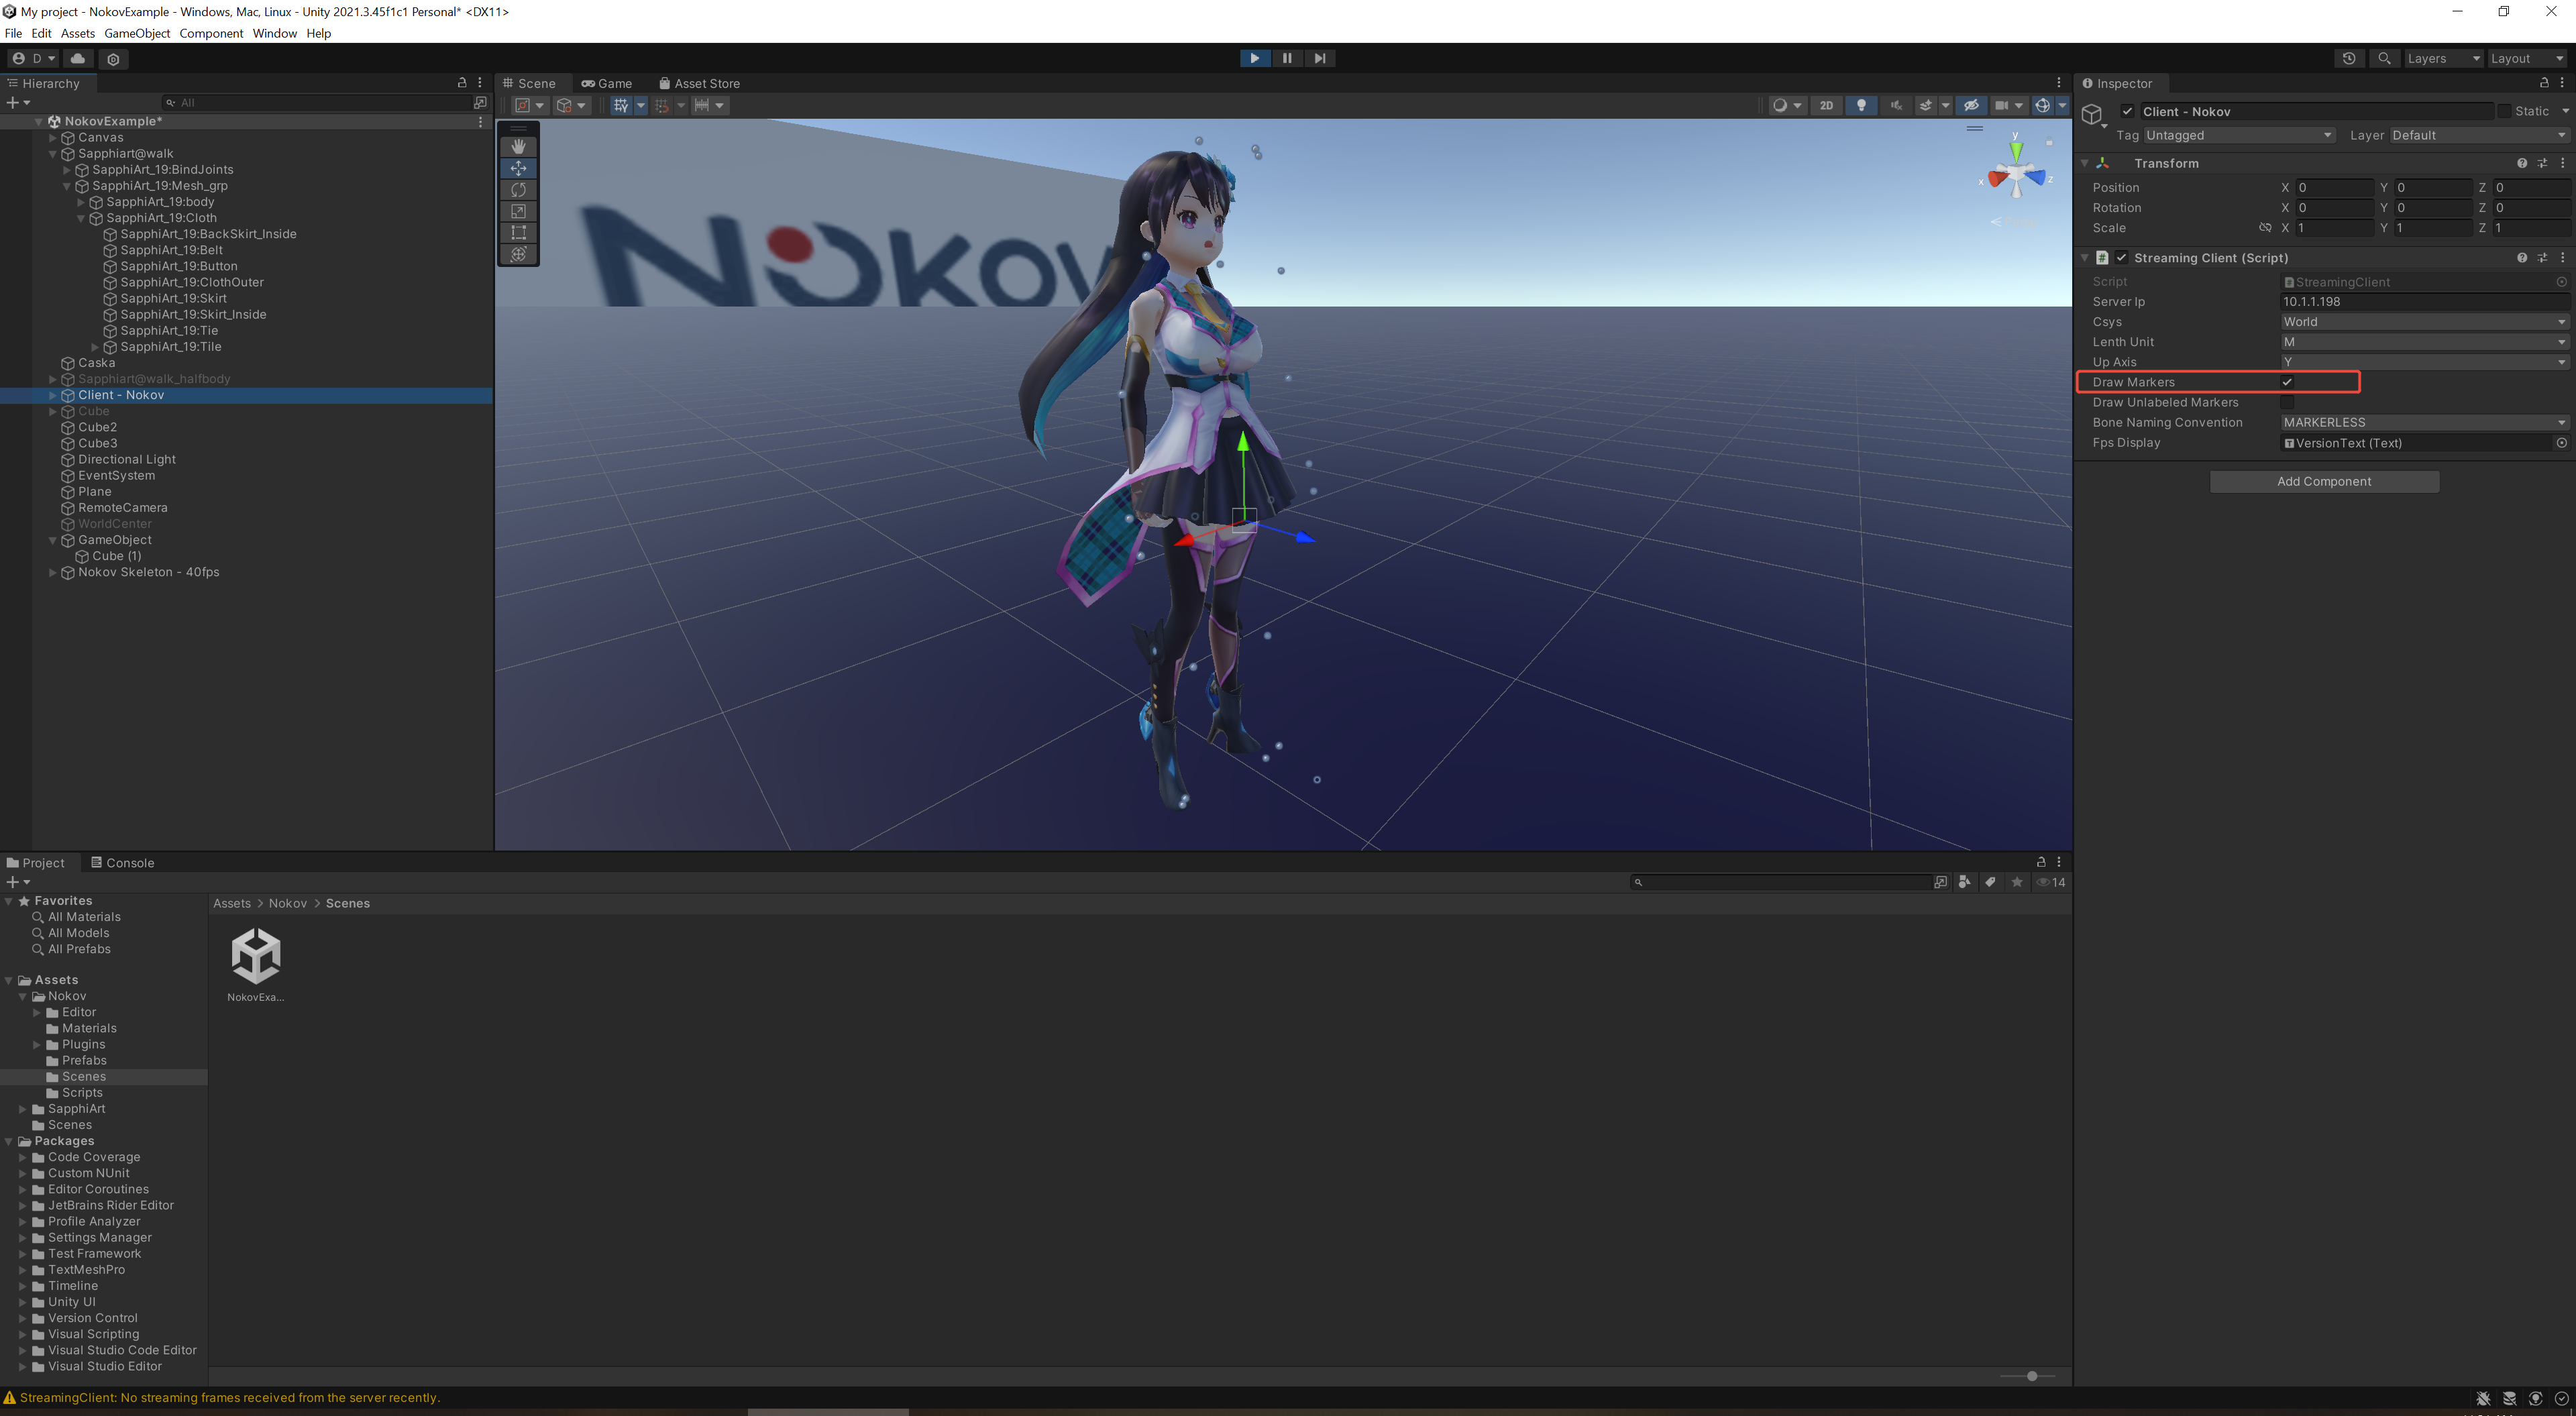Collapse the Sapphiart@walk hierarchy item
The width and height of the screenshot is (2576, 1416).
[53, 154]
